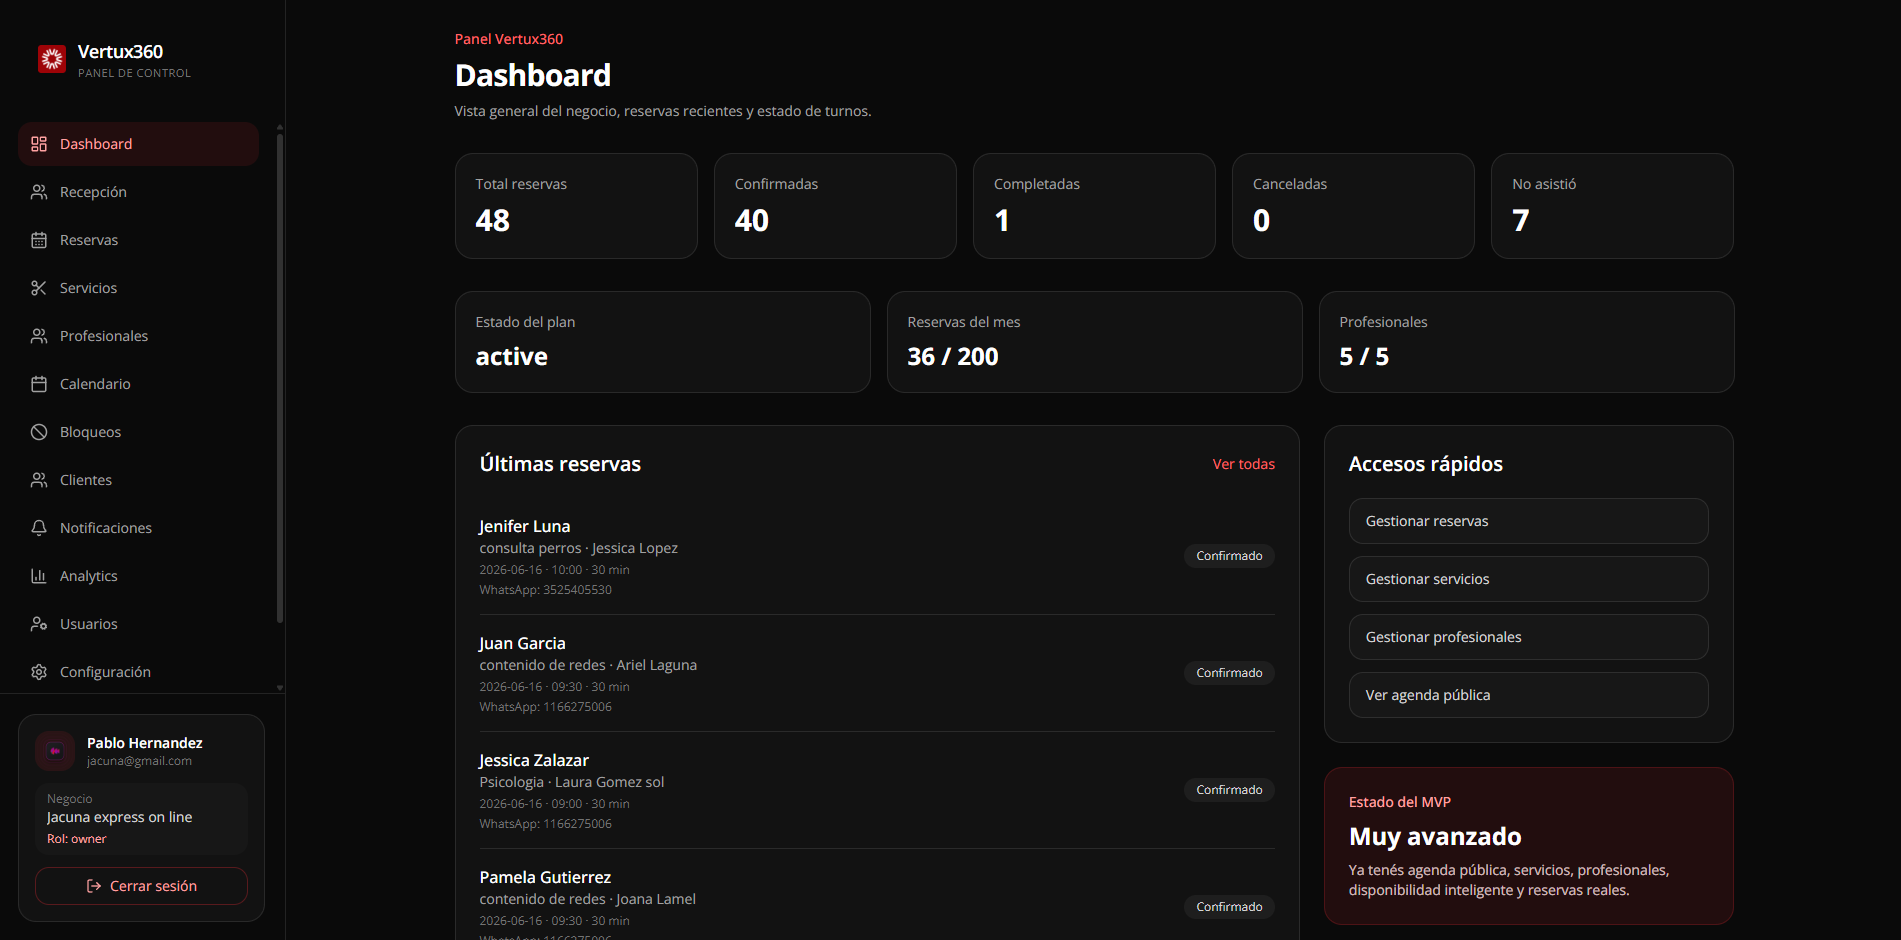Navigate to Servicios
Screen dimensions: 1901x940
click(138, 288)
